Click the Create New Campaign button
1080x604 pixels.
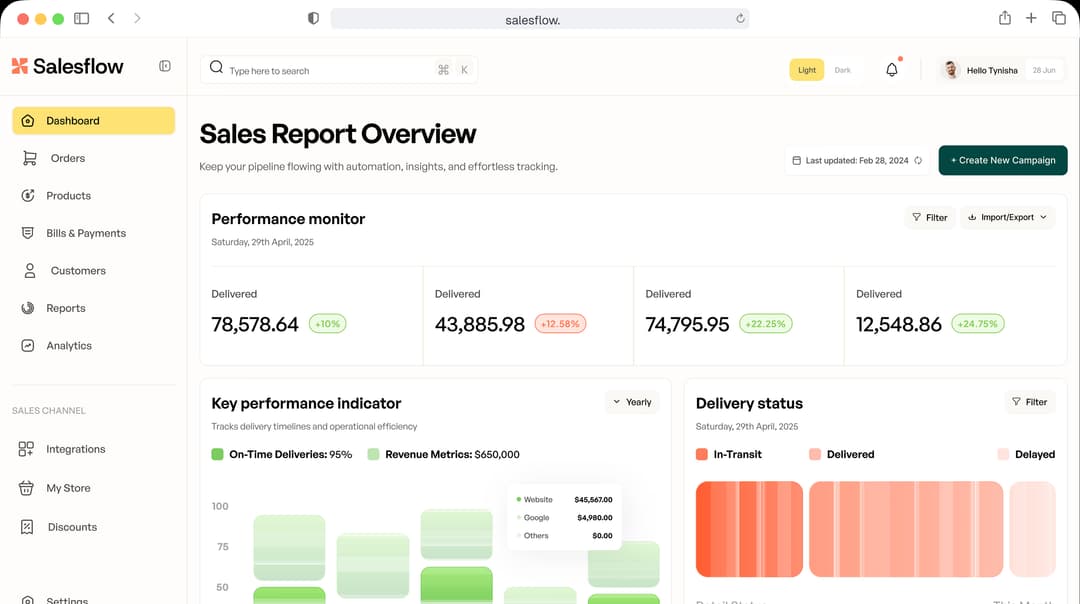(x=1003, y=160)
